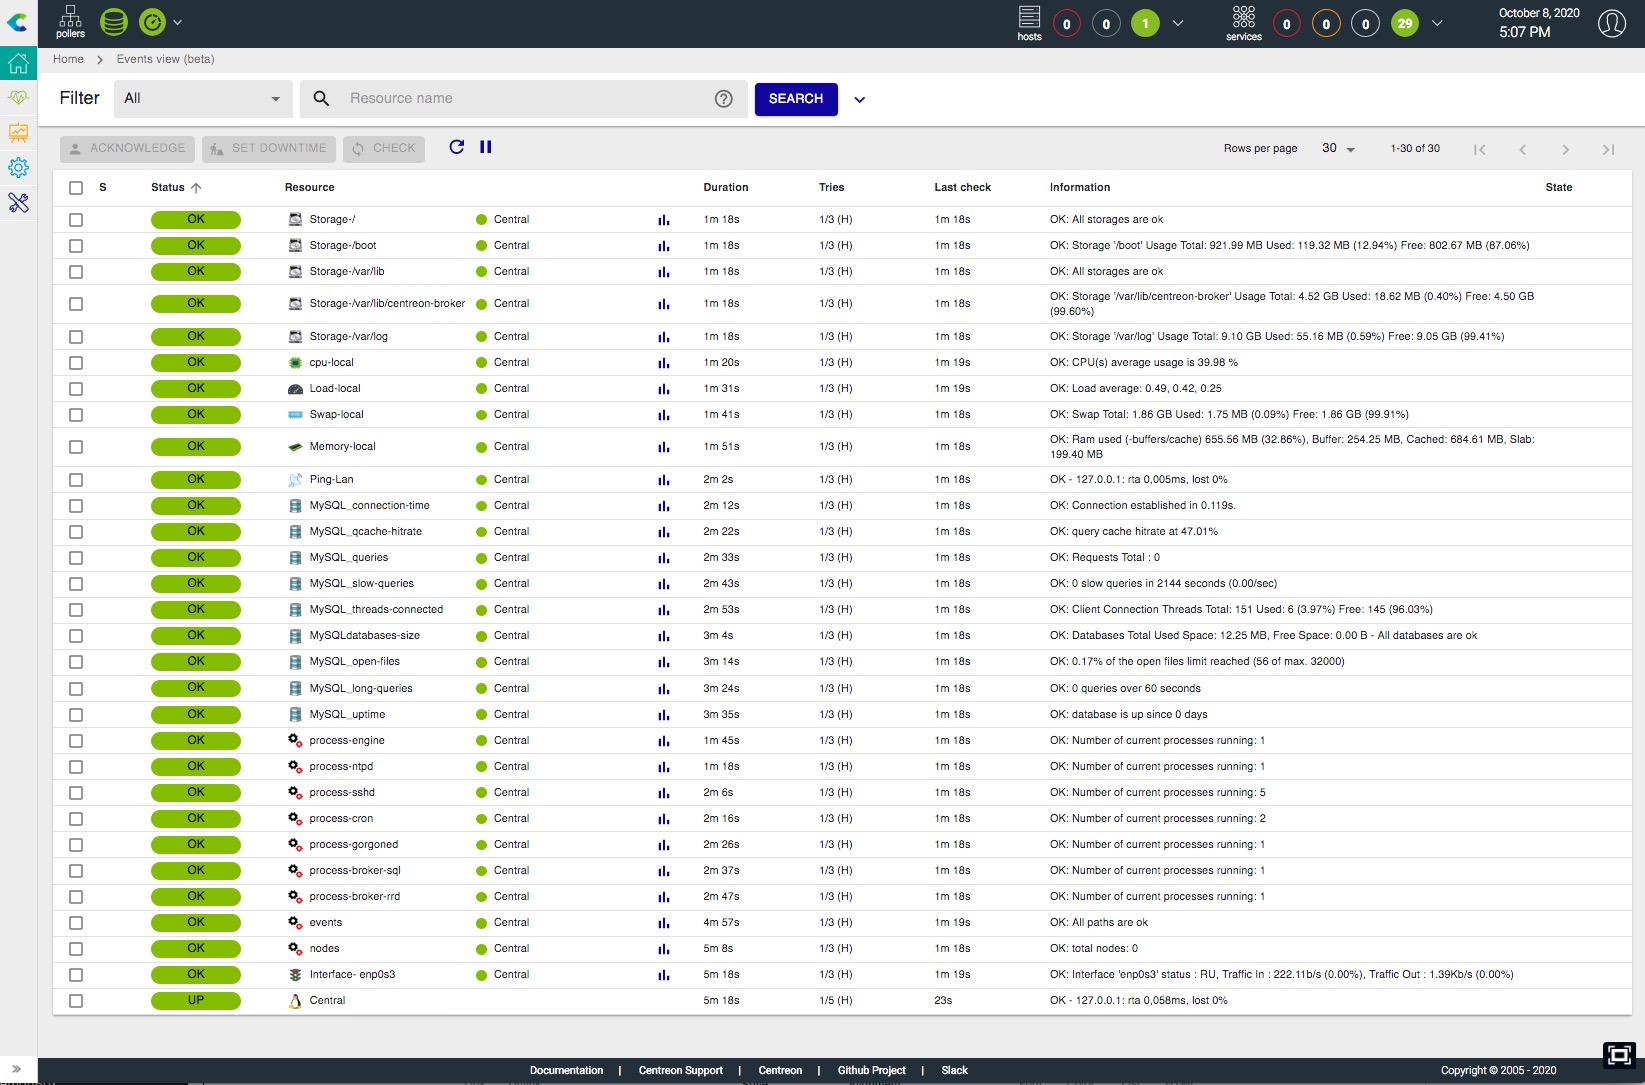The height and width of the screenshot is (1085, 1645).
Task: Open the graph icon for cpu-local
Action: 664,363
